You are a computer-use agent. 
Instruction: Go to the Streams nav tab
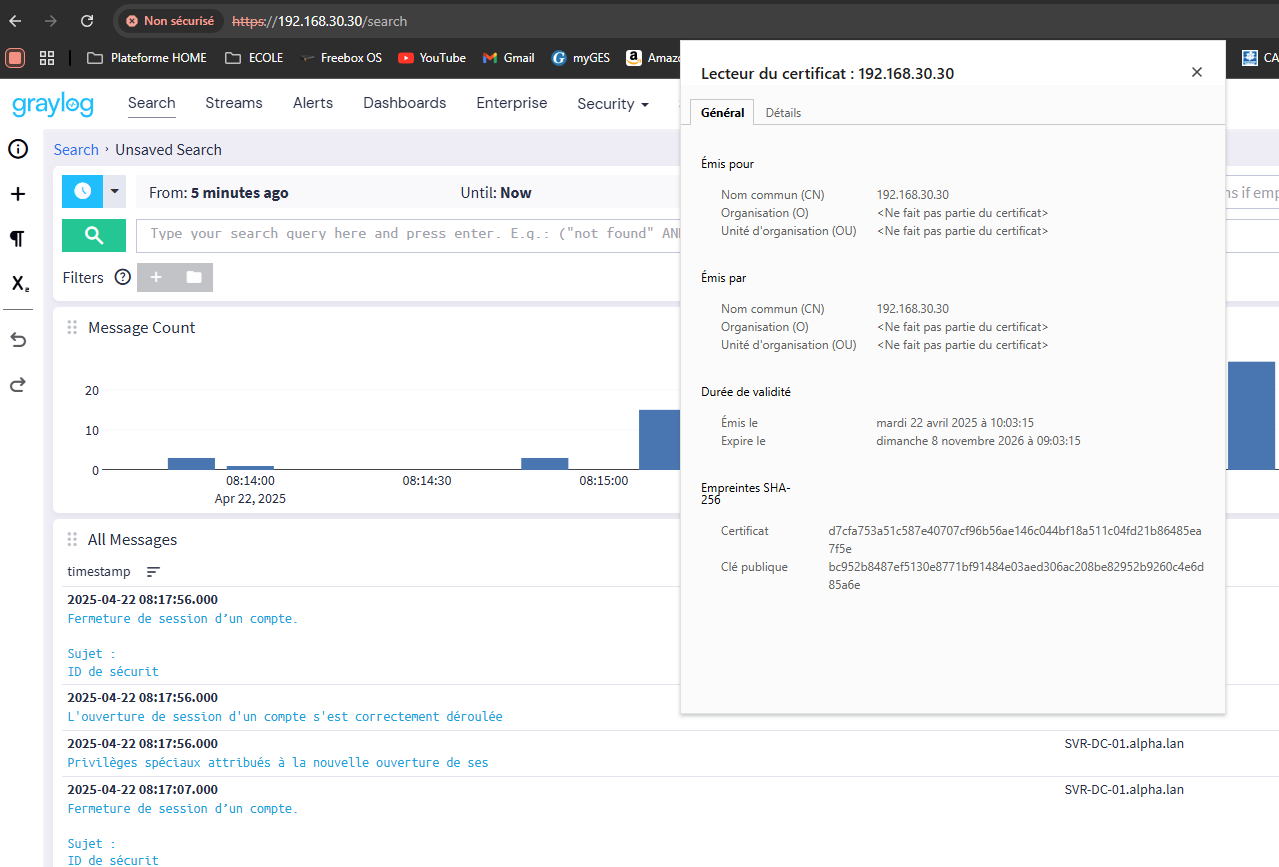pos(234,103)
